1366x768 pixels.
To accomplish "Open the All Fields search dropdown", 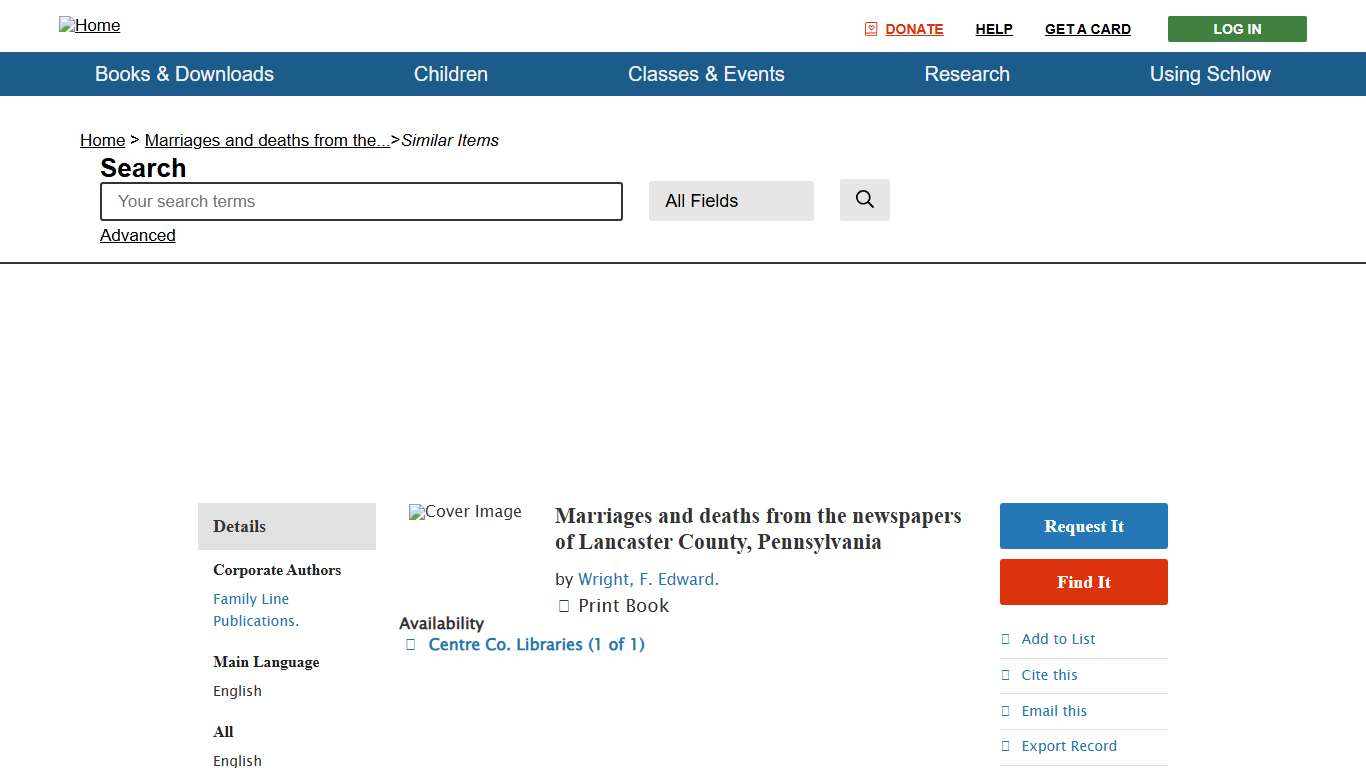I will coord(731,200).
